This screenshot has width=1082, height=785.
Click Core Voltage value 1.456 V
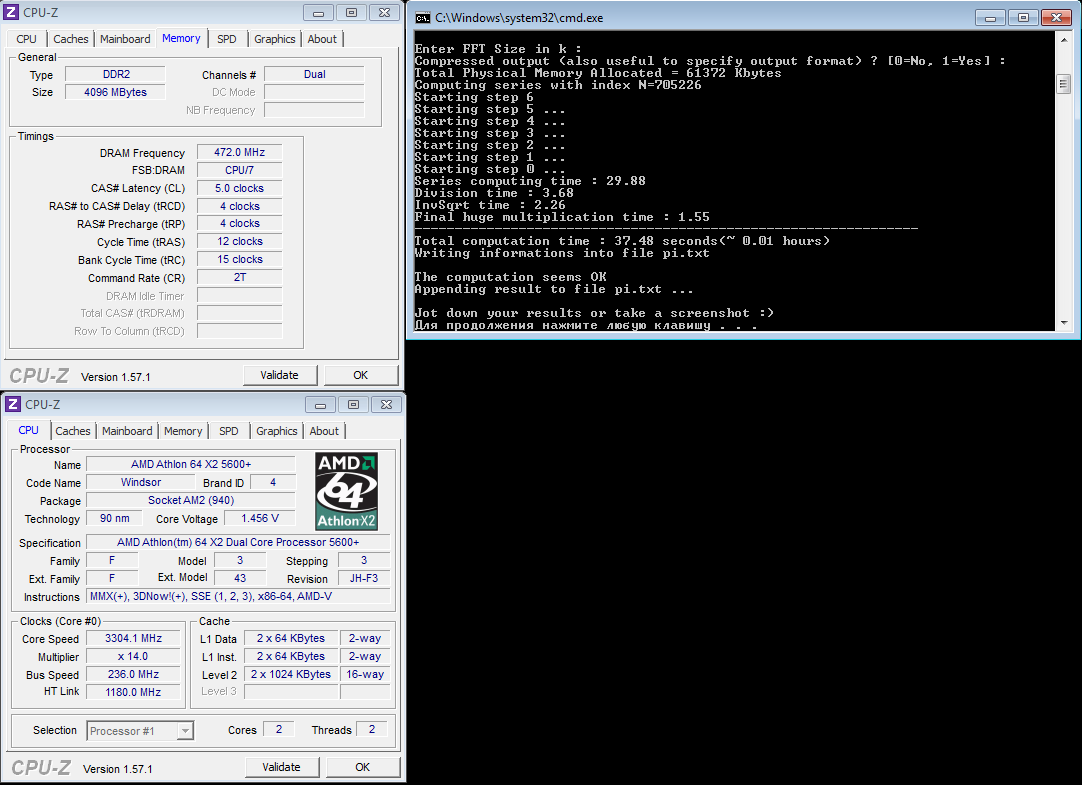click(260, 518)
